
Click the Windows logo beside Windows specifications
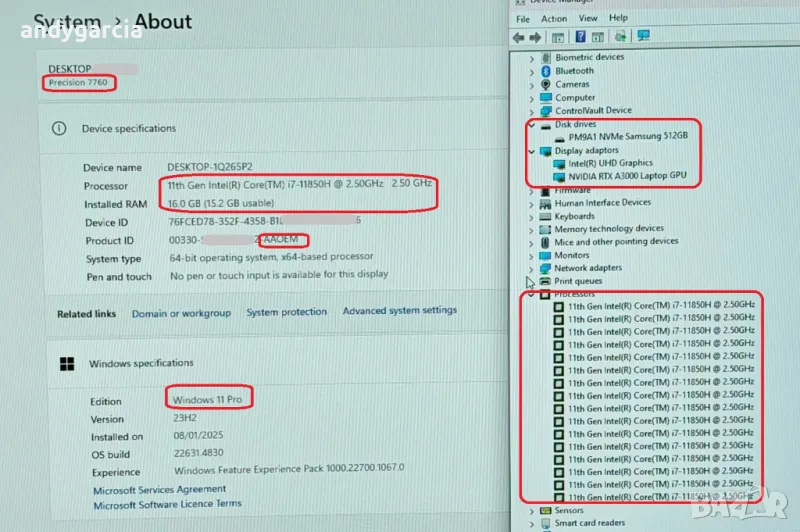[x=68, y=364]
